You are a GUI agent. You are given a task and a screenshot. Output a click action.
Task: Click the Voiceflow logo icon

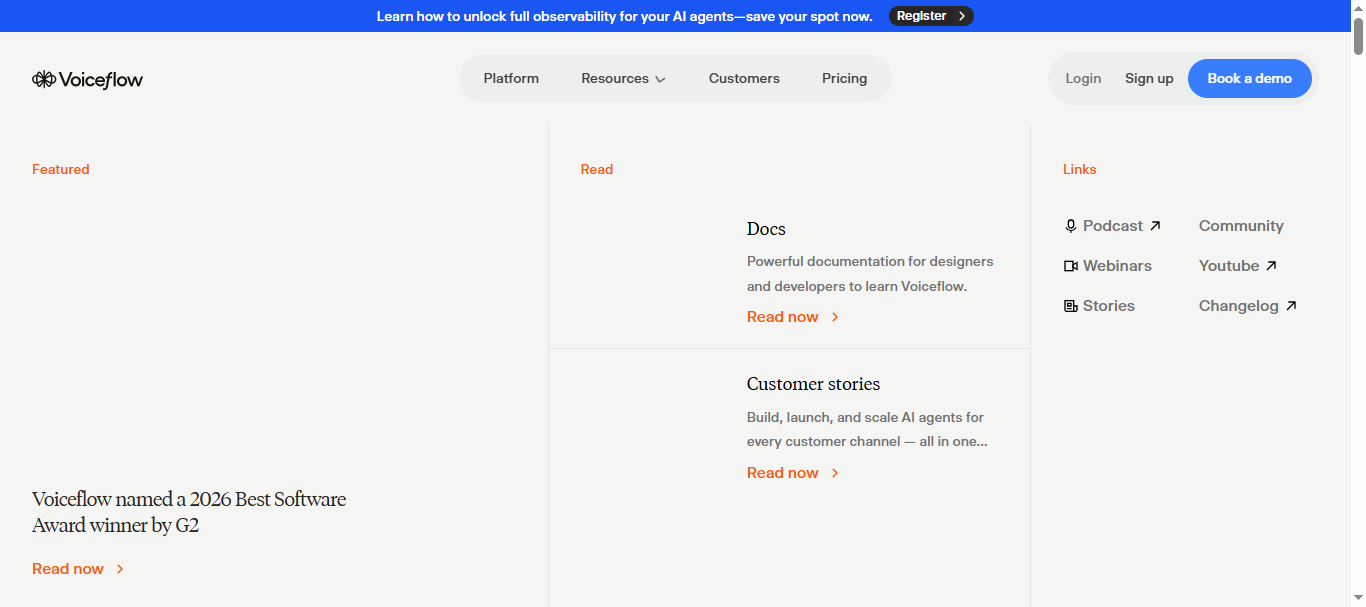44,80
